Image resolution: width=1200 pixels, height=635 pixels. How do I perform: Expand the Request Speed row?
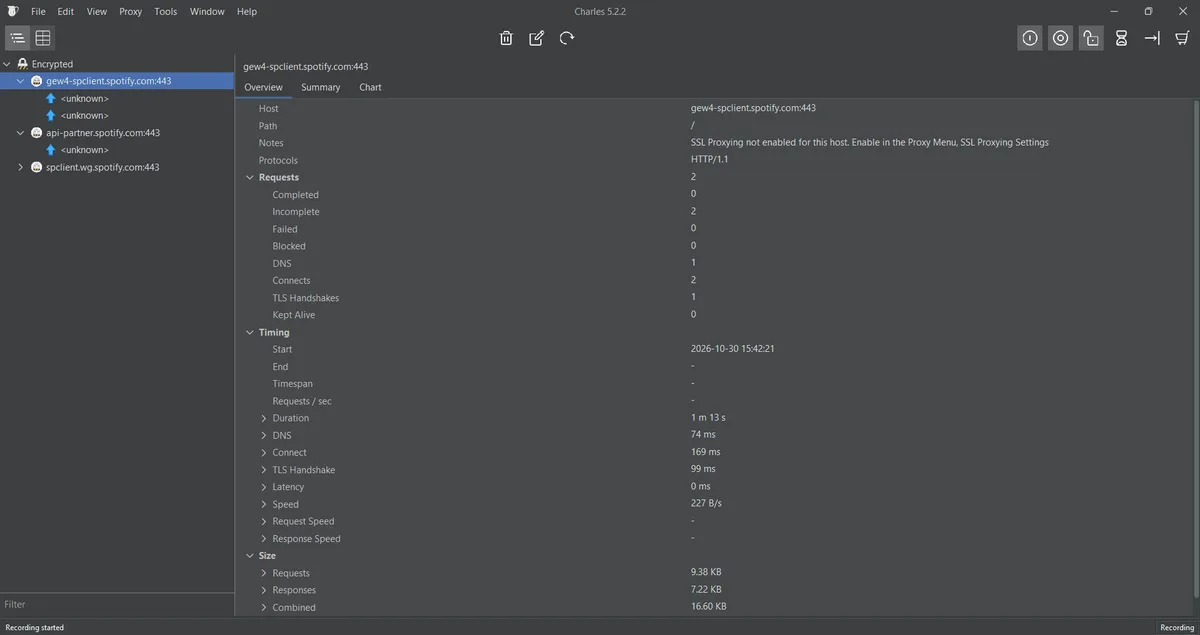point(264,522)
